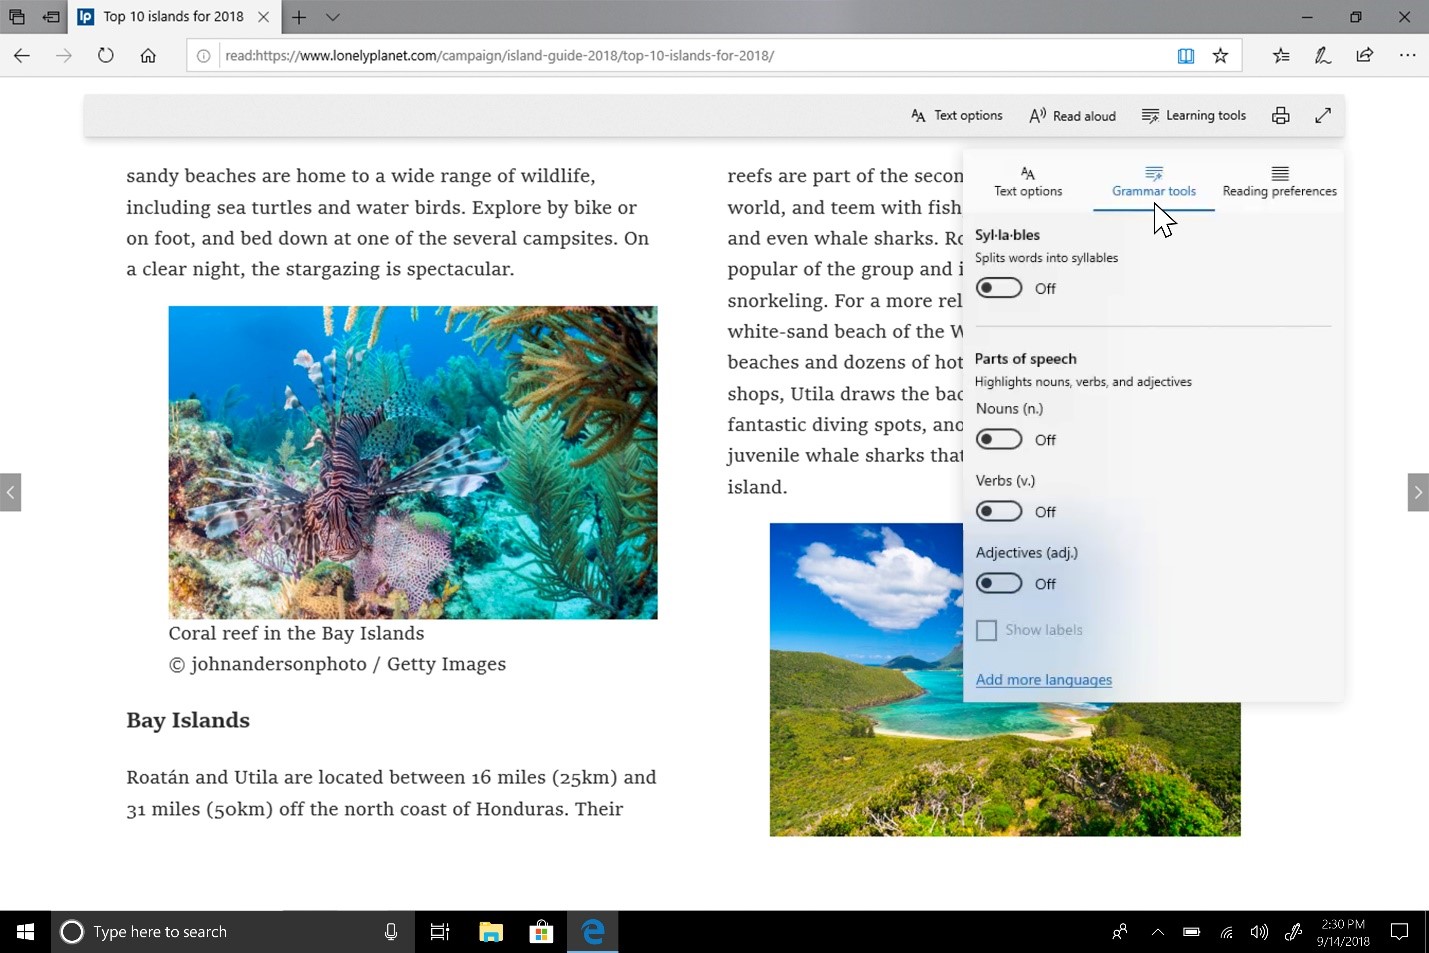This screenshot has height=953, width=1429.
Task: Open network settings tray icon
Action: tap(1226, 932)
